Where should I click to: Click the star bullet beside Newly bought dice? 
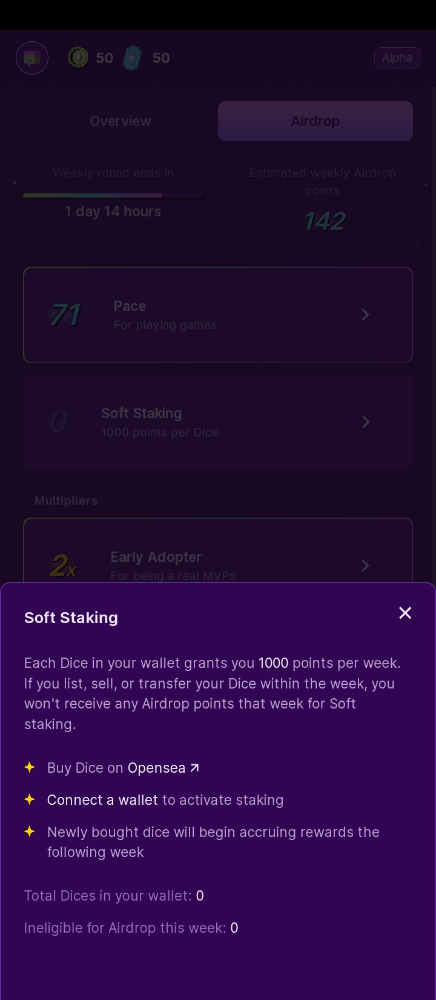click(x=29, y=831)
